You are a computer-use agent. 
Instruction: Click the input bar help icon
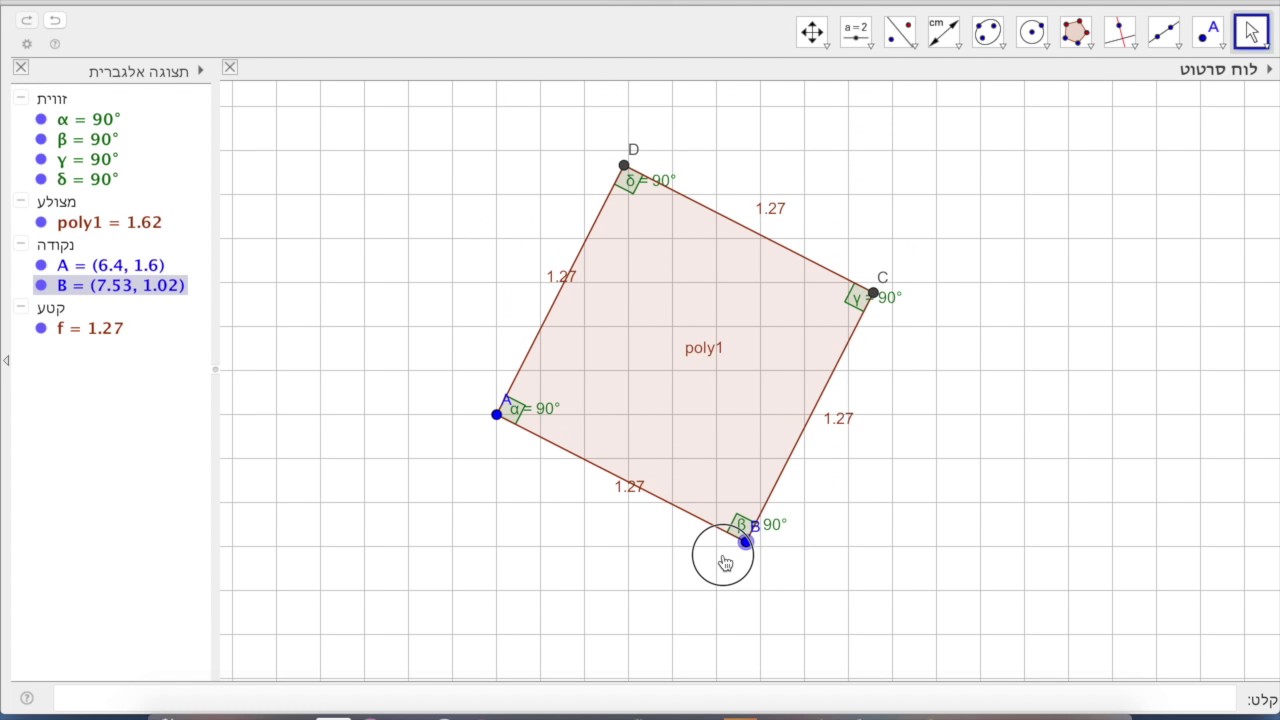[27, 698]
